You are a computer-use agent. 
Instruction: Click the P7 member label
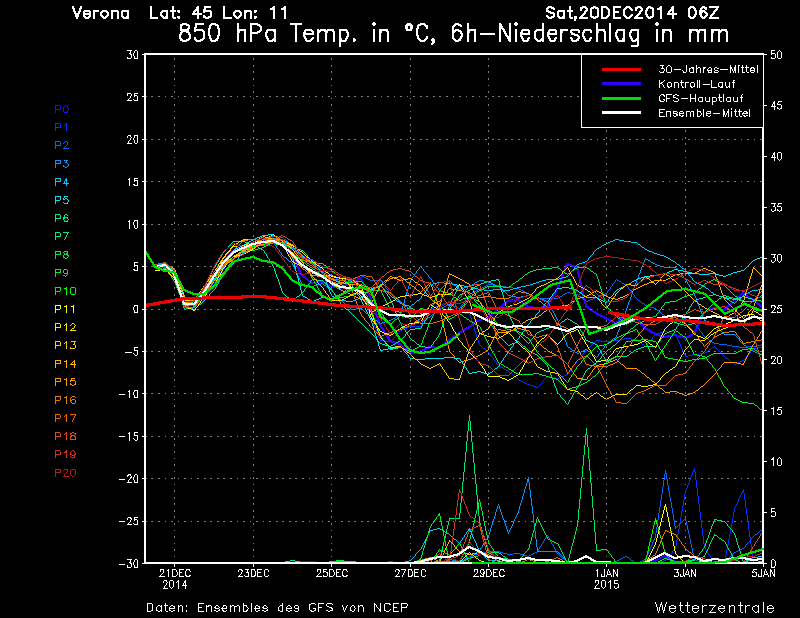pos(62,236)
